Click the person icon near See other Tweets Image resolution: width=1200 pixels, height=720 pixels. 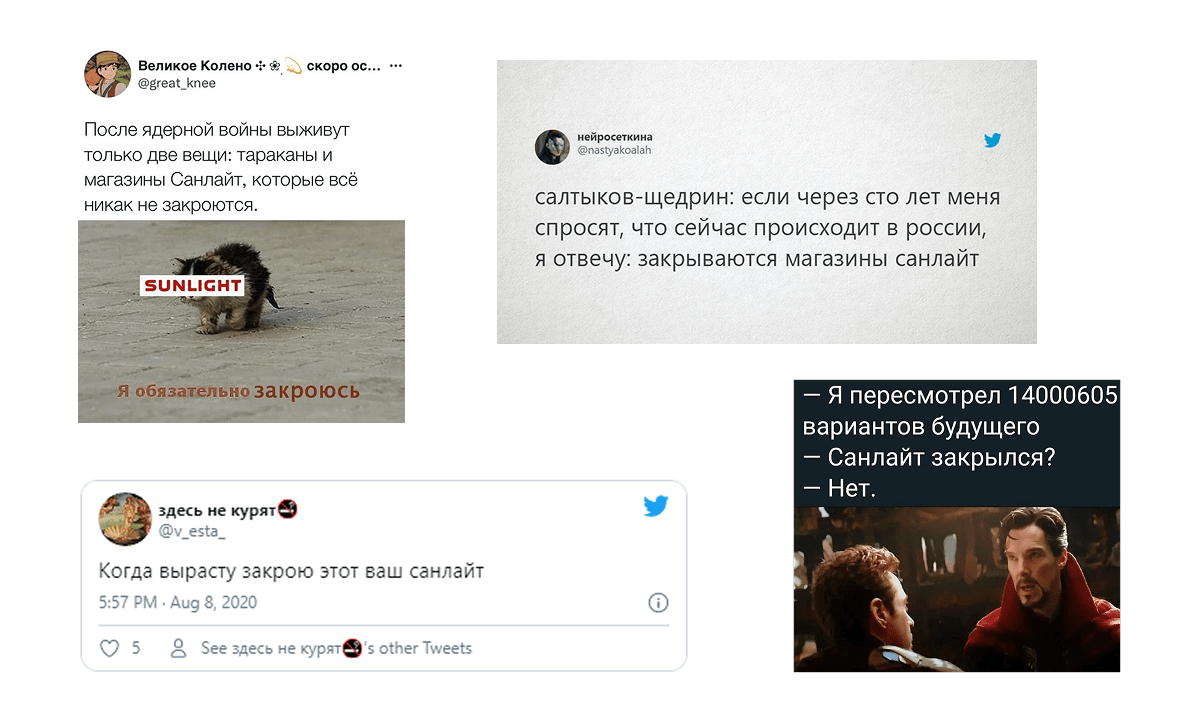point(179,648)
